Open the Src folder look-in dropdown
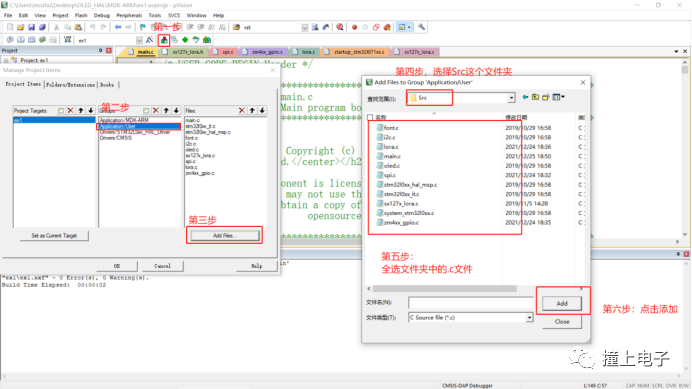The height and width of the screenshot is (389, 692). (x=511, y=98)
